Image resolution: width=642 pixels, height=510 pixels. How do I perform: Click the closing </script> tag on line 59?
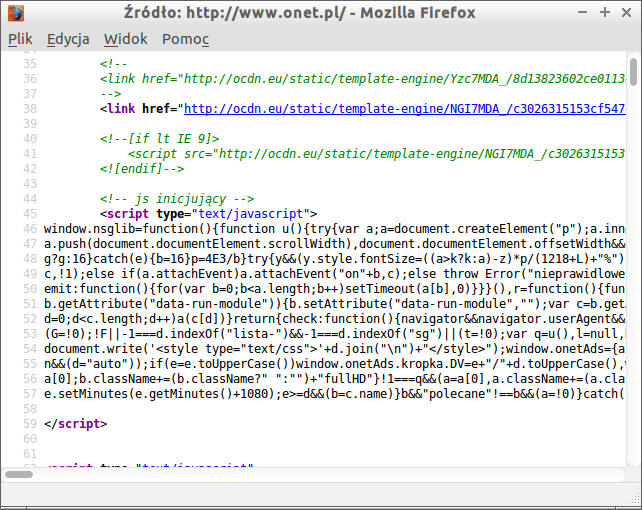pyautogui.click(x=75, y=424)
